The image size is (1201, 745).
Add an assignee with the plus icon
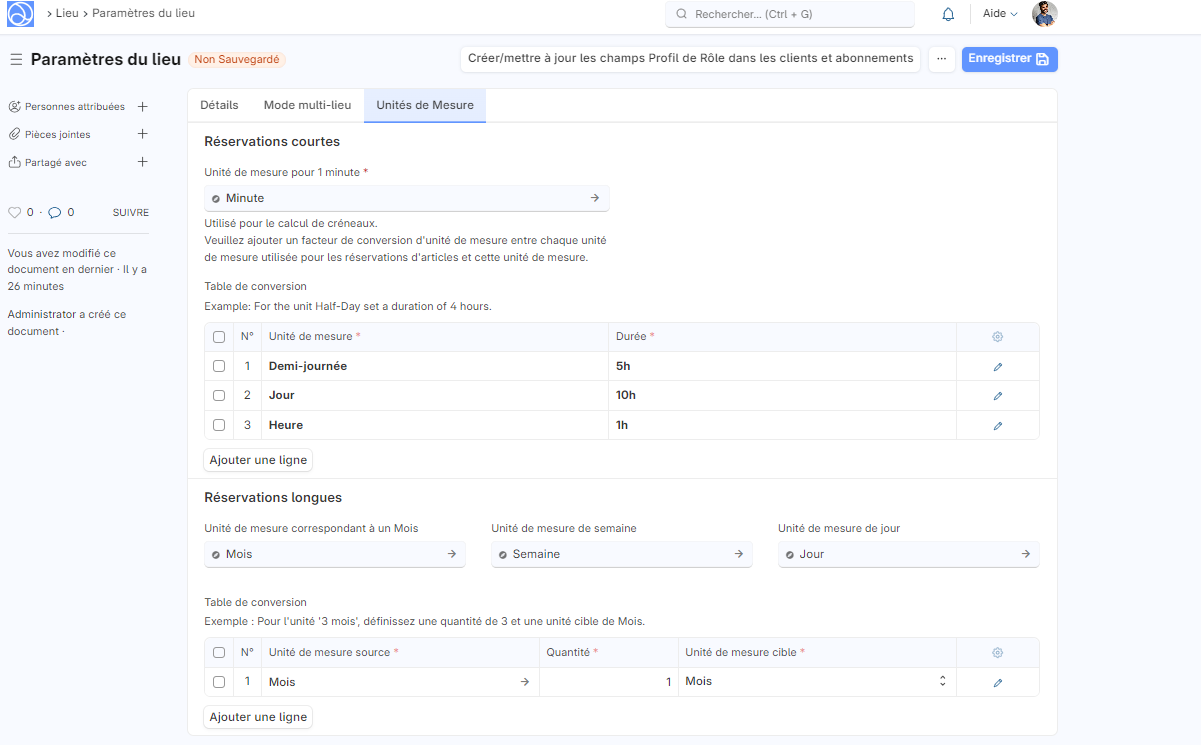coord(142,106)
